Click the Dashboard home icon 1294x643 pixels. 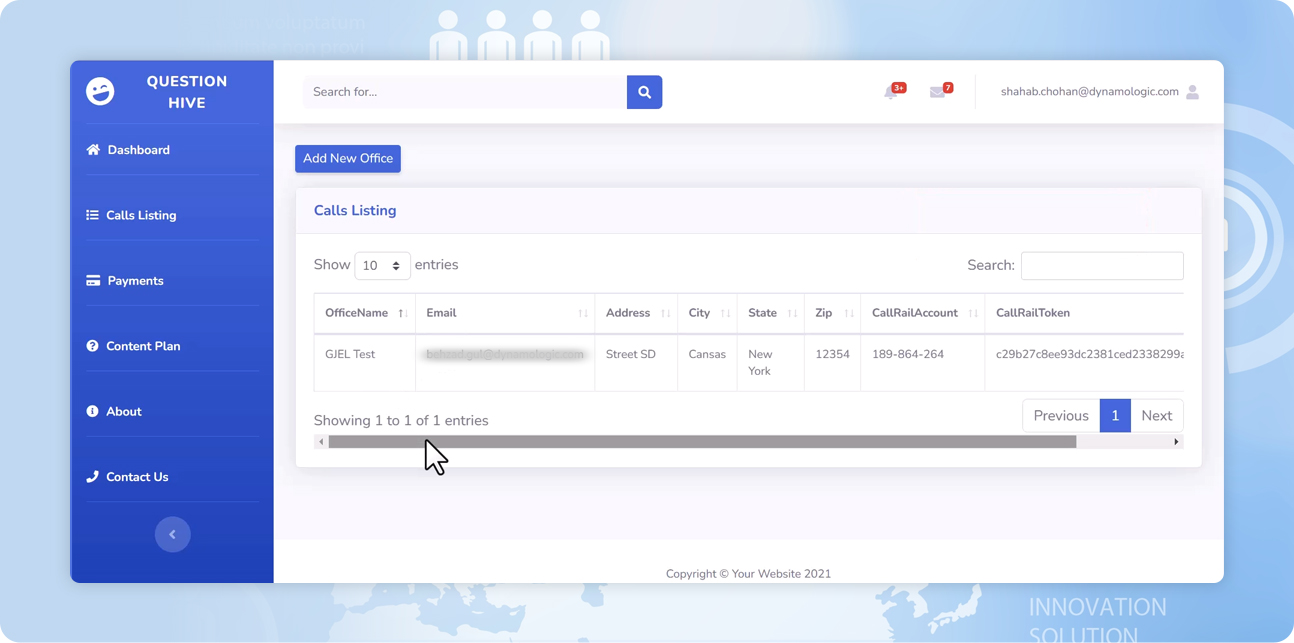[x=93, y=150]
